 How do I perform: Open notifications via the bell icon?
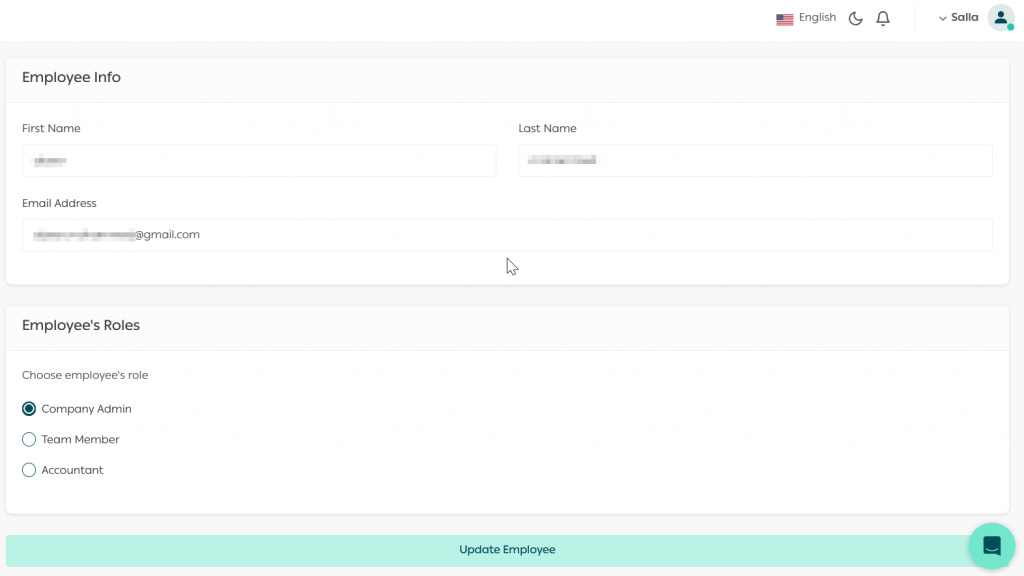coord(883,19)
